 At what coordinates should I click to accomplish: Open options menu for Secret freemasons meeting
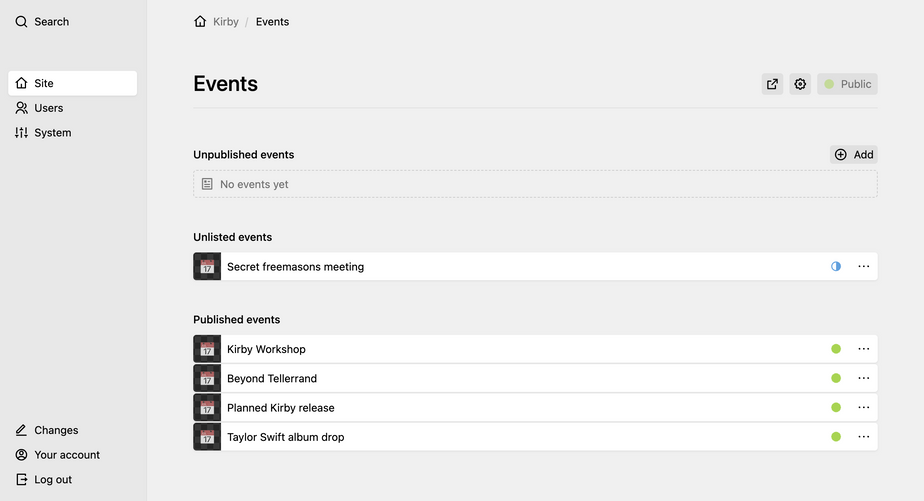click(864, 267)
